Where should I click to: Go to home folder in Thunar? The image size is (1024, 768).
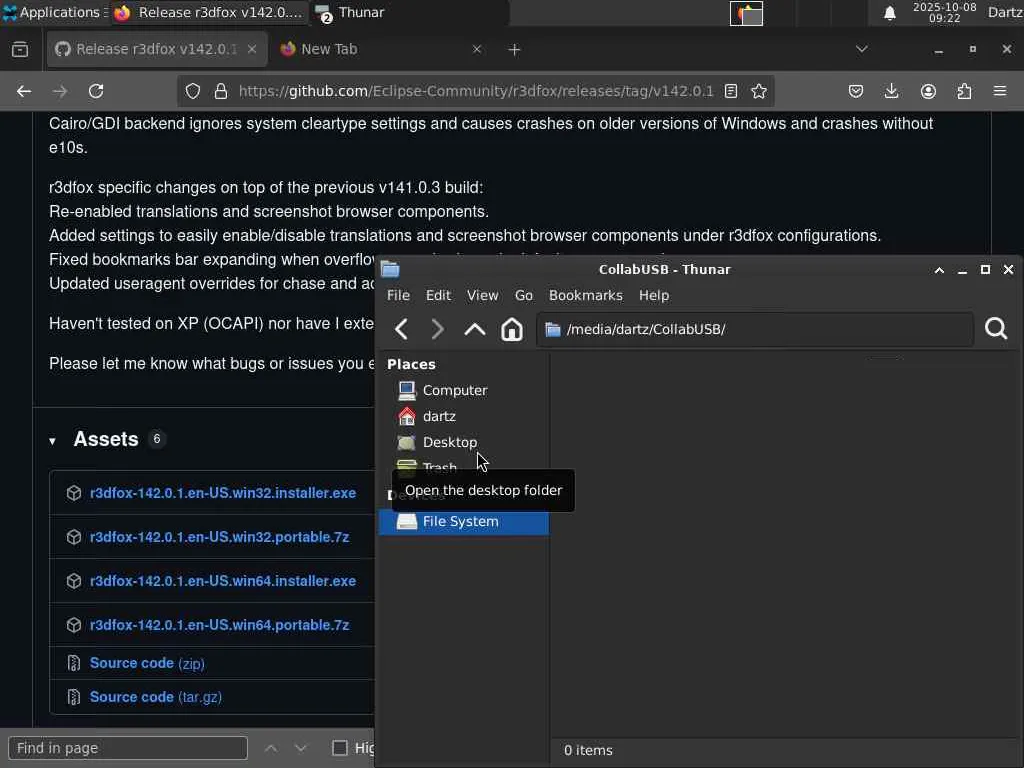[512, 329]
